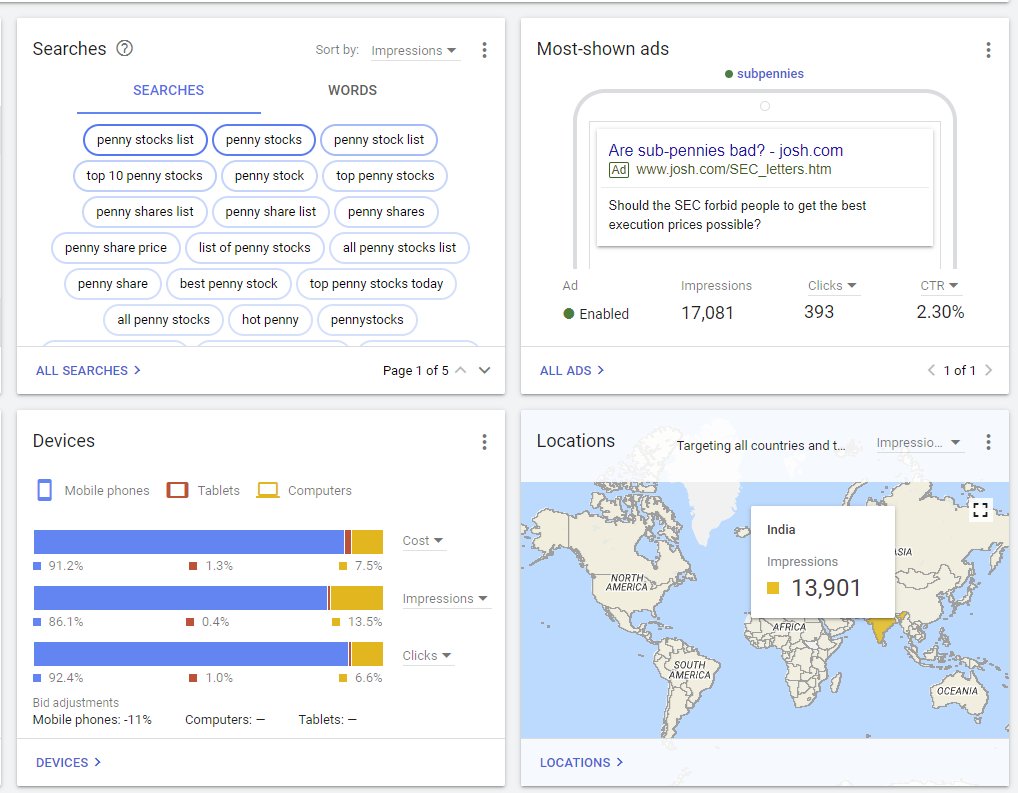Image resolution: width=1018 pixels, height=793 pixels.
Task: Go to previous page of searches
Action: click(460, 371)
